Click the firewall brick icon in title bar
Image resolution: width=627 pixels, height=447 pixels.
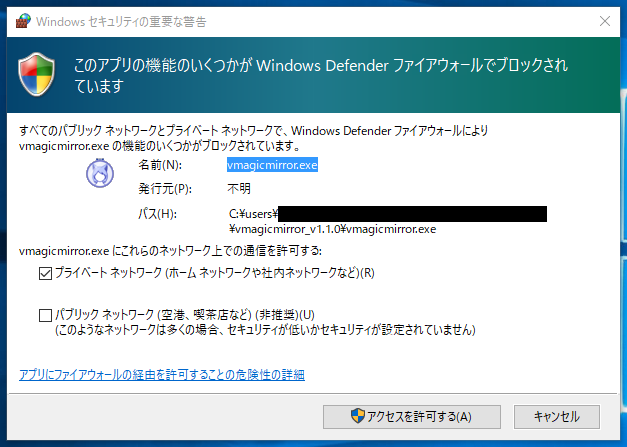pos(23,21)
